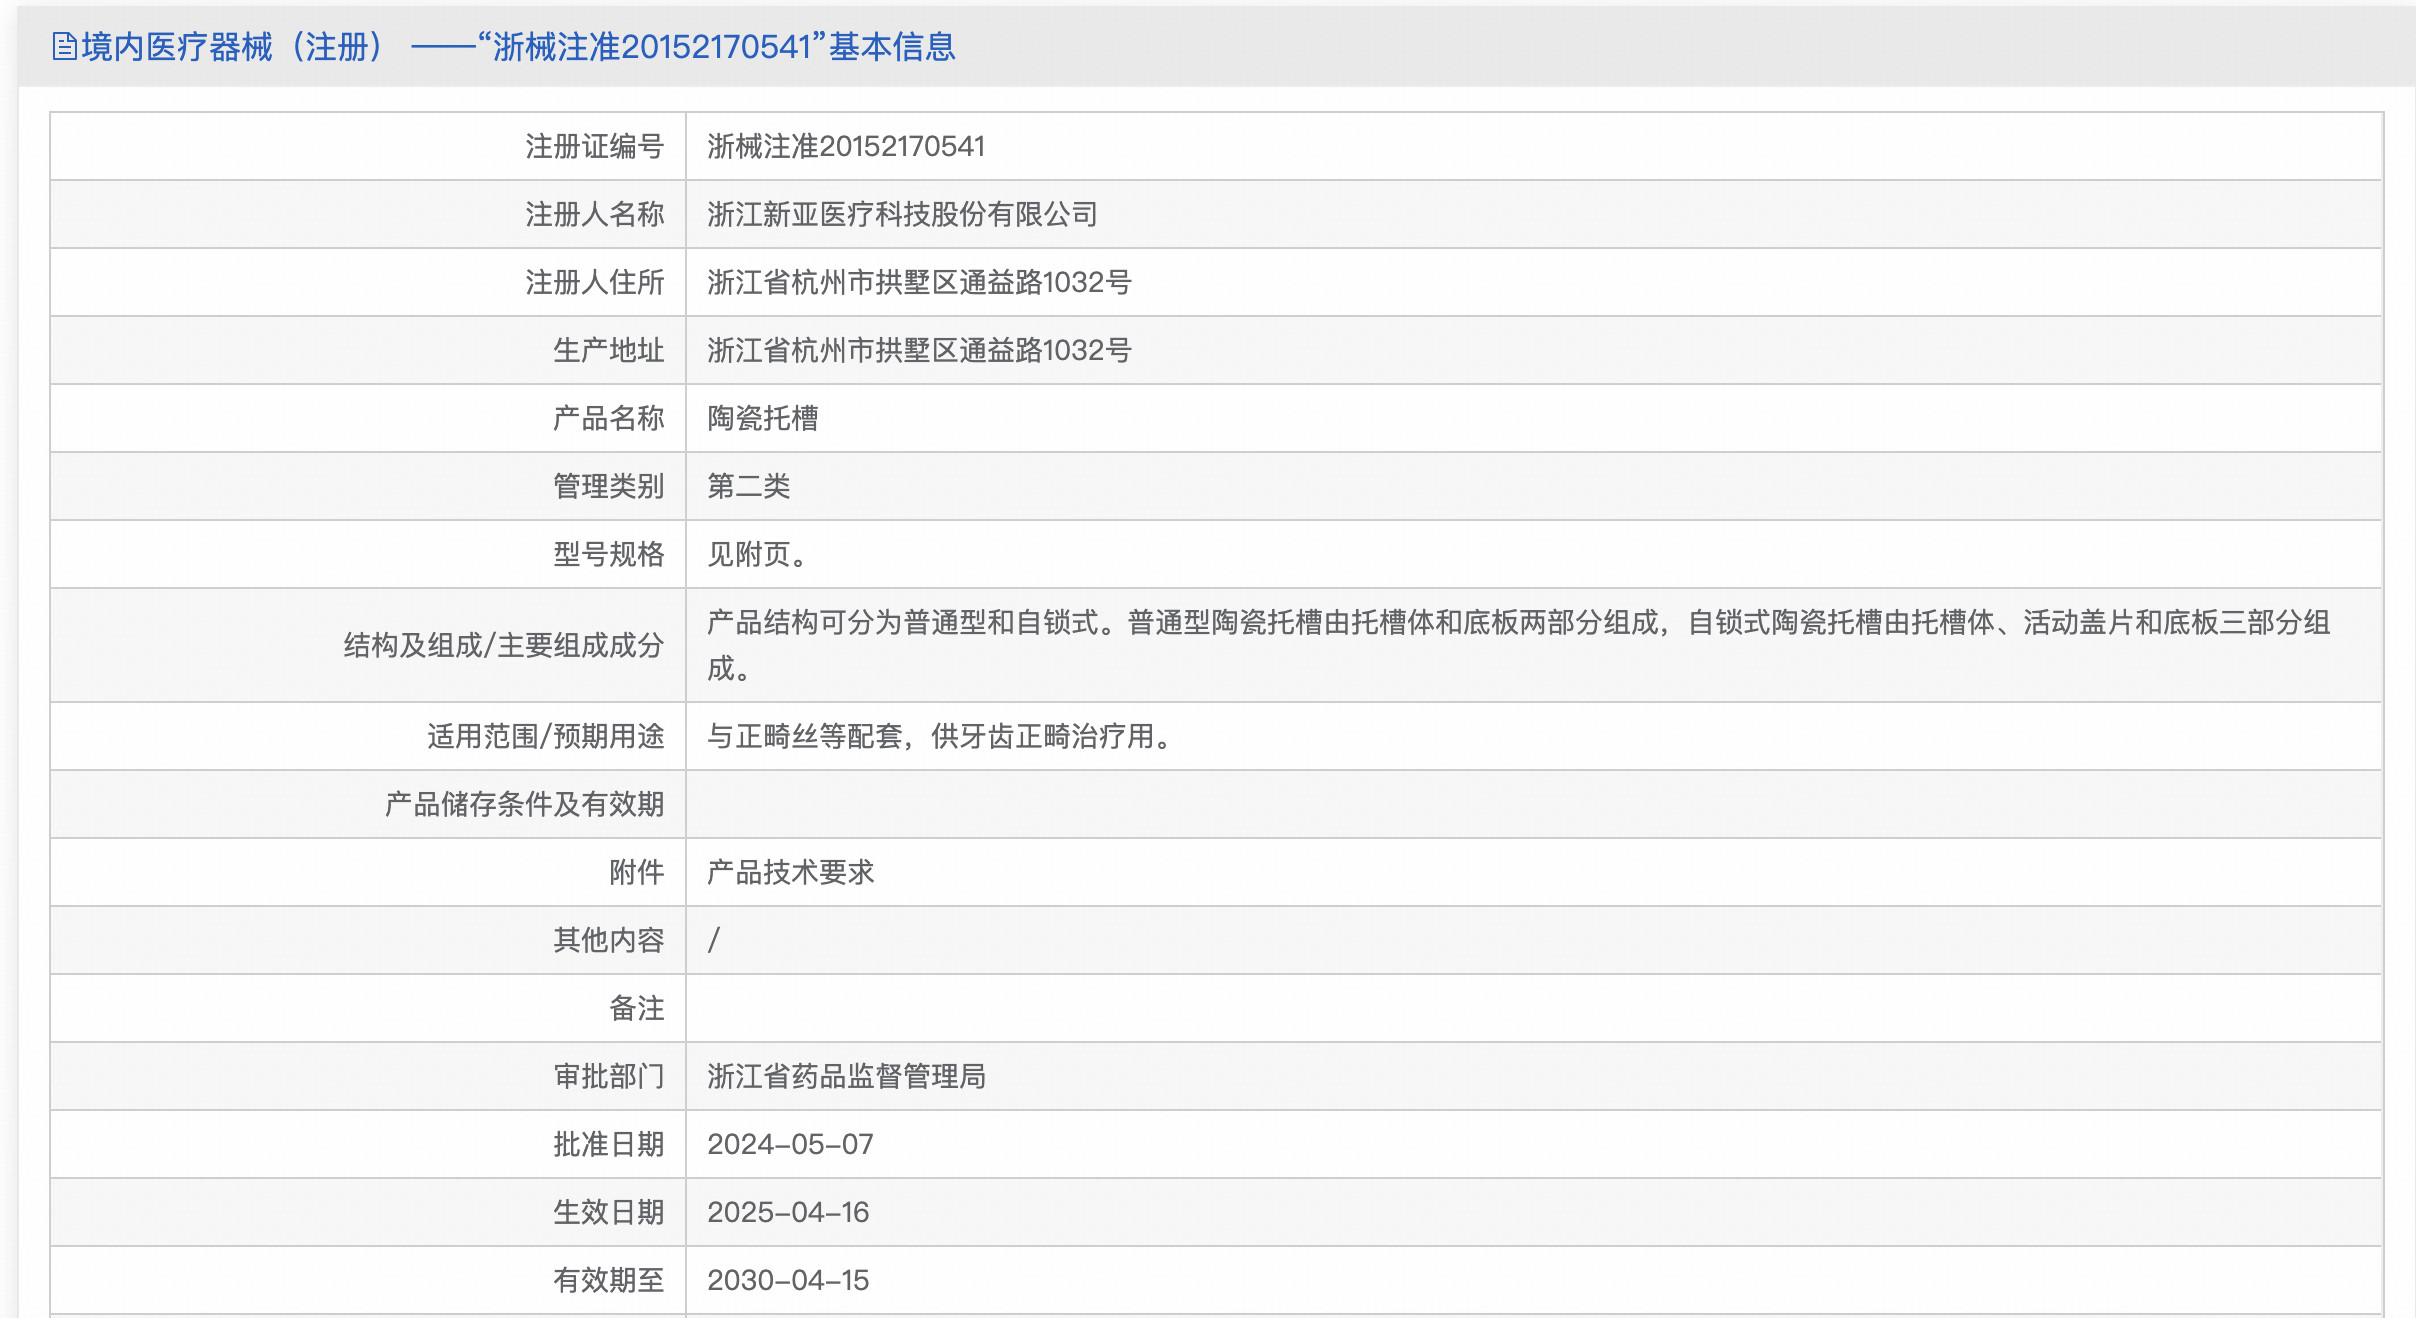
Task: Click effective date 2025-04-16
Action: tap(788, 1213)
